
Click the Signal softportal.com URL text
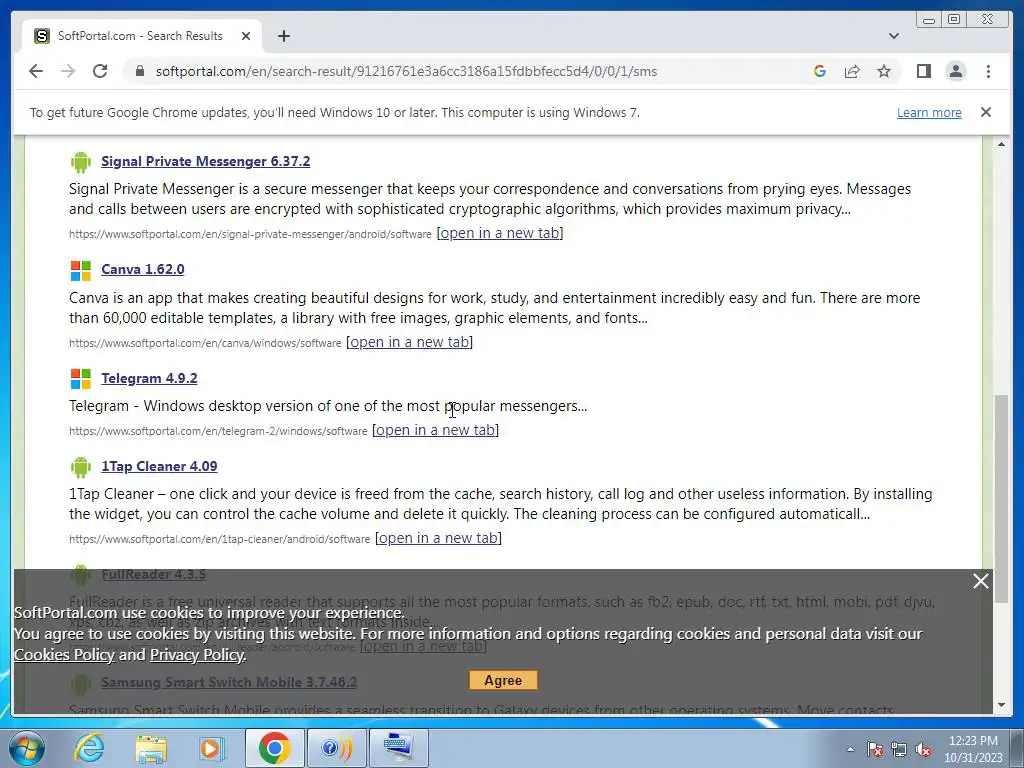pyautogui.click(x=250, y=234)
